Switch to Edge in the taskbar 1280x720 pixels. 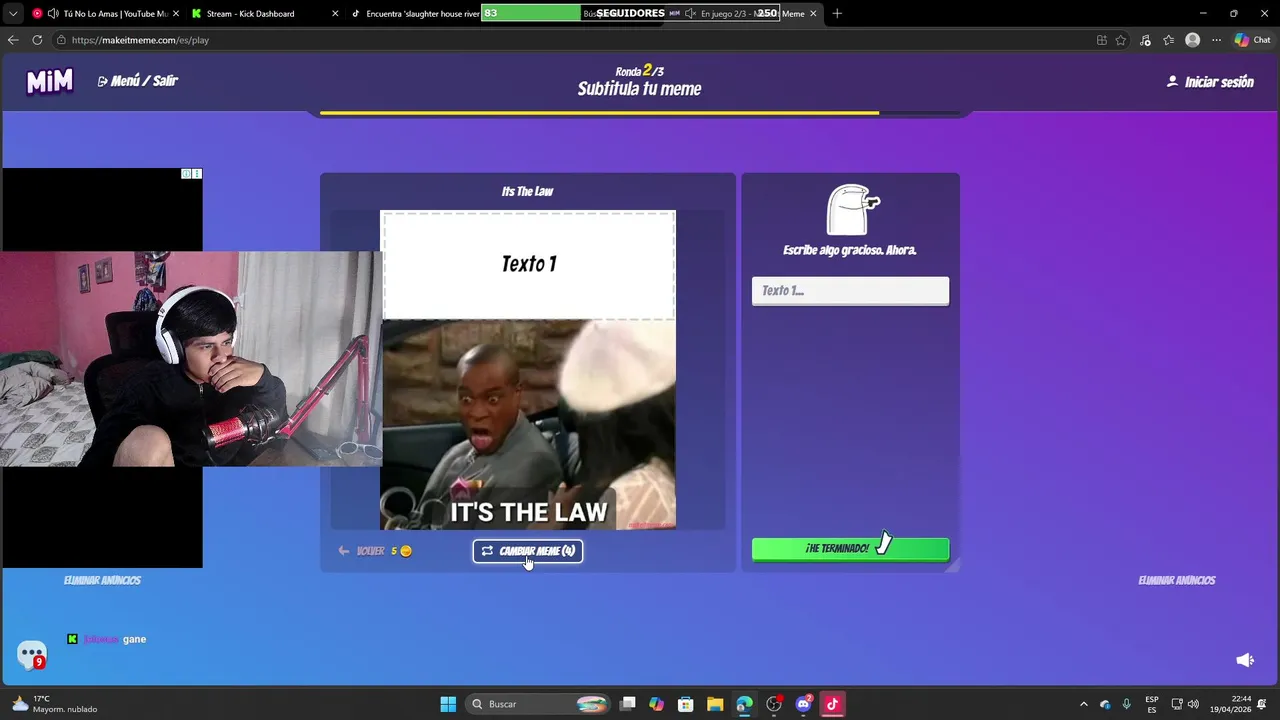click(744, 704)
